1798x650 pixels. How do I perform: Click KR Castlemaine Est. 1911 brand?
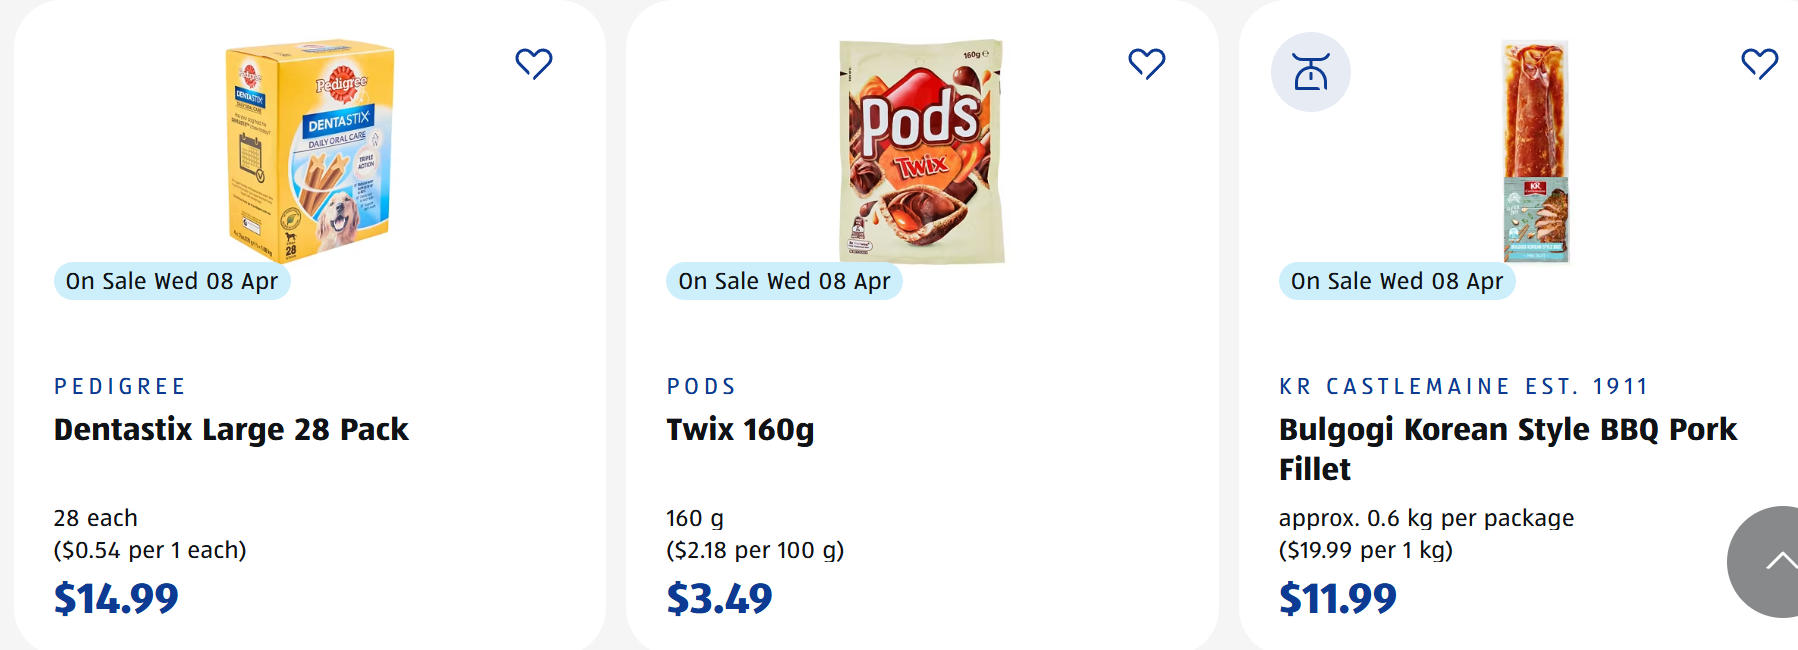coord(1463,387)
